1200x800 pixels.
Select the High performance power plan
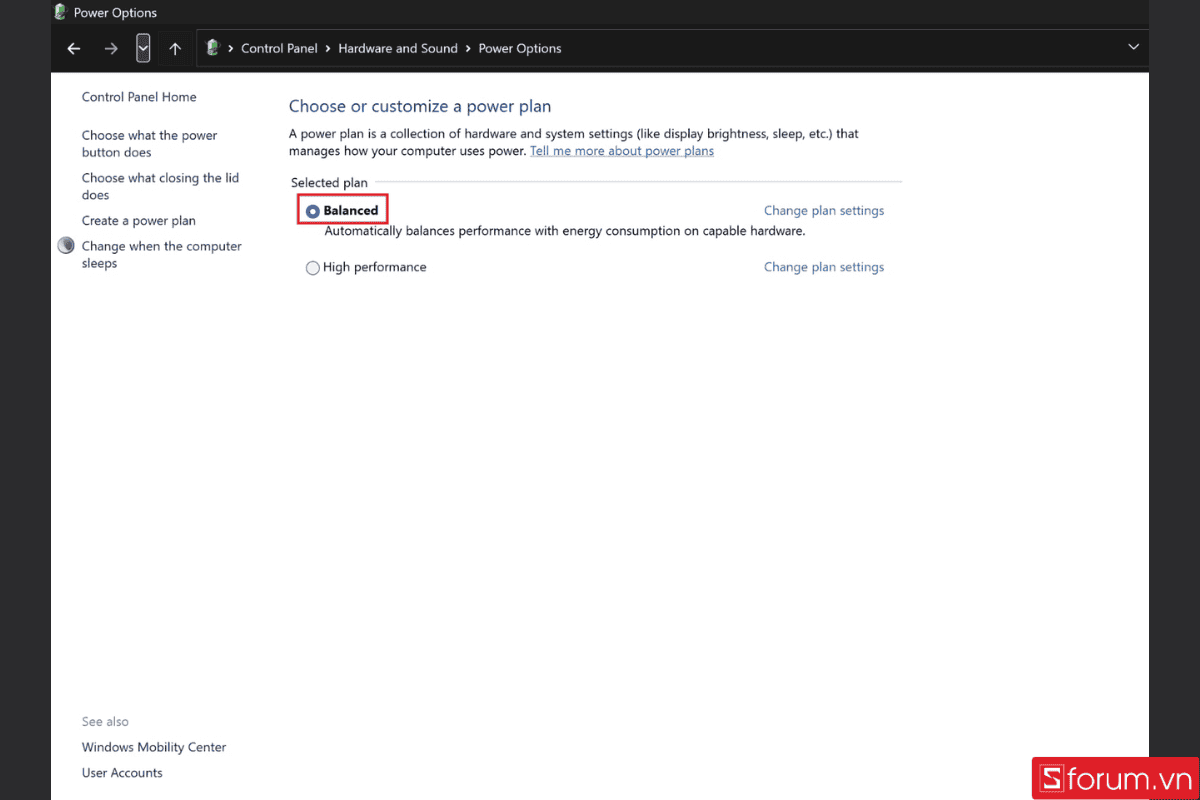pyautogui.click(x=313, y=268)
